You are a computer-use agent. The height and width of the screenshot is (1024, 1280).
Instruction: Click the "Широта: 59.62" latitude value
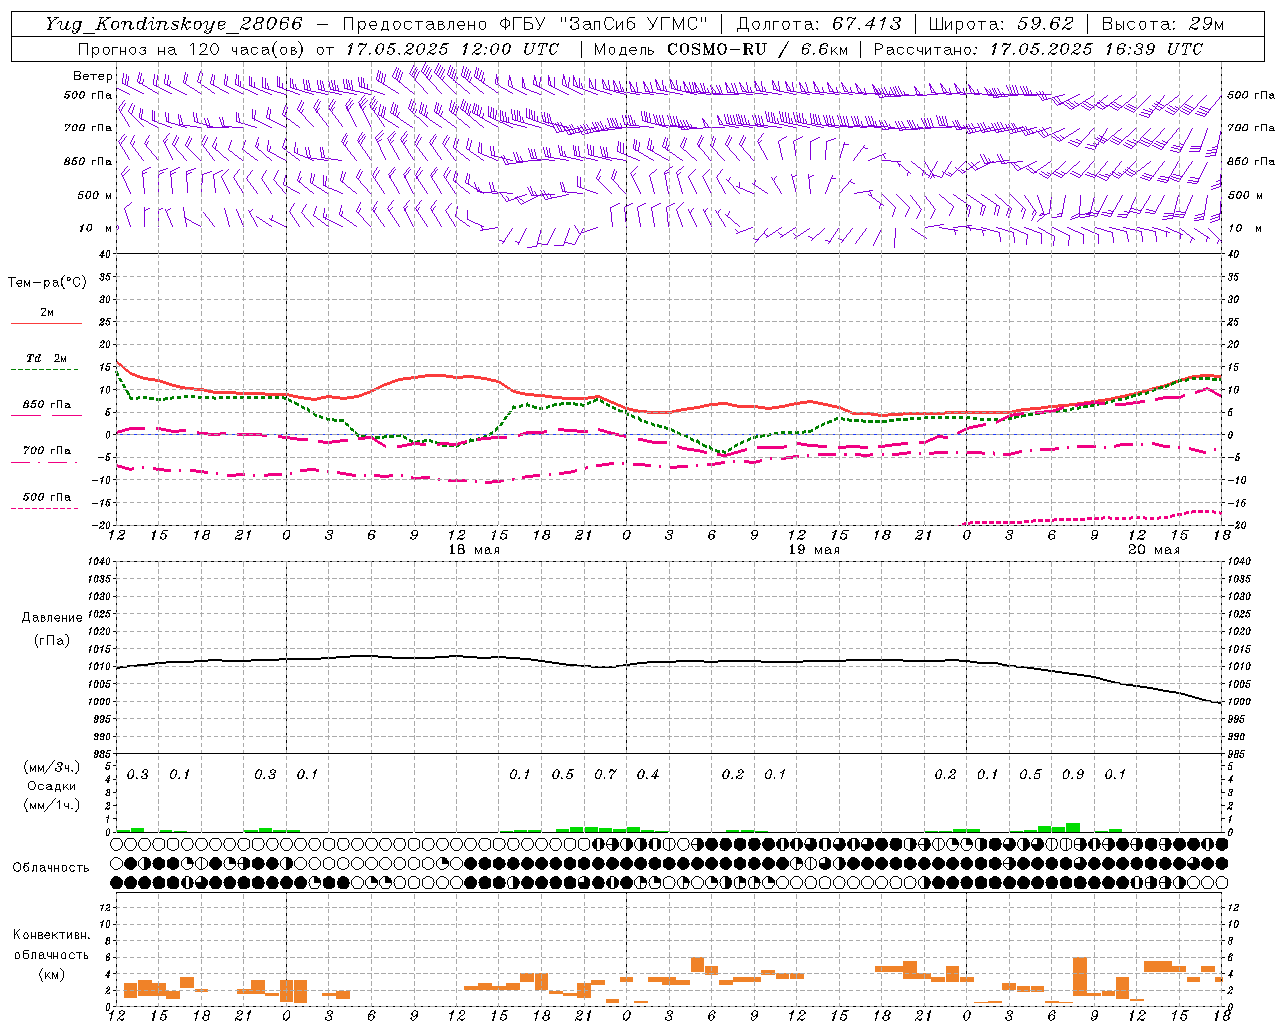[1001, 24]
